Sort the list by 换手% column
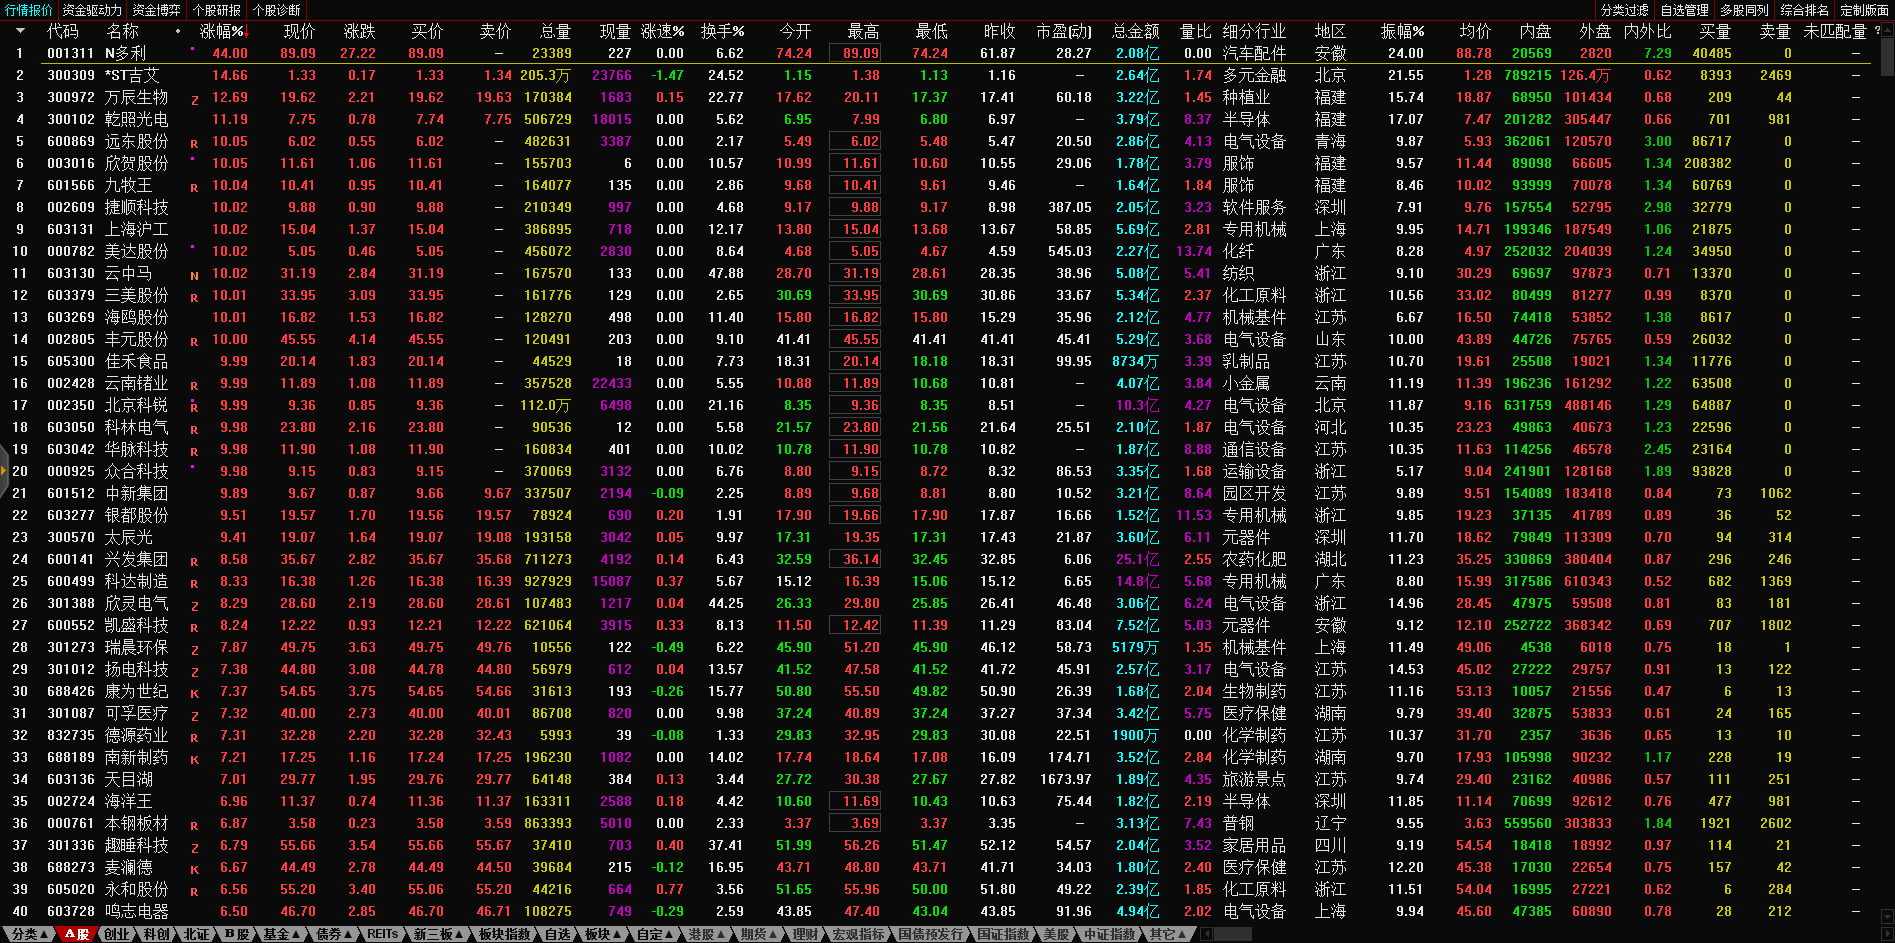 tap(721, 31)
